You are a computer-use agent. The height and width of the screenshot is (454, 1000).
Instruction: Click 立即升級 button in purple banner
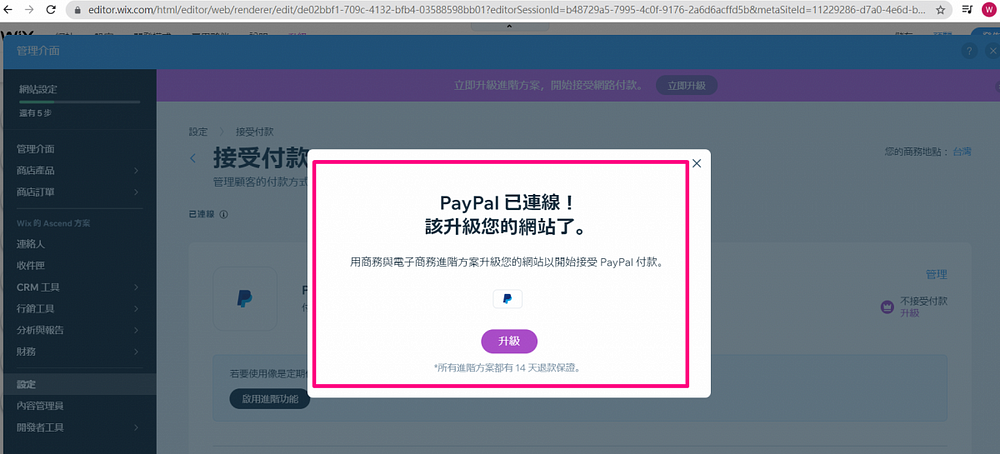pyautogui.click(x=686, y=85)
